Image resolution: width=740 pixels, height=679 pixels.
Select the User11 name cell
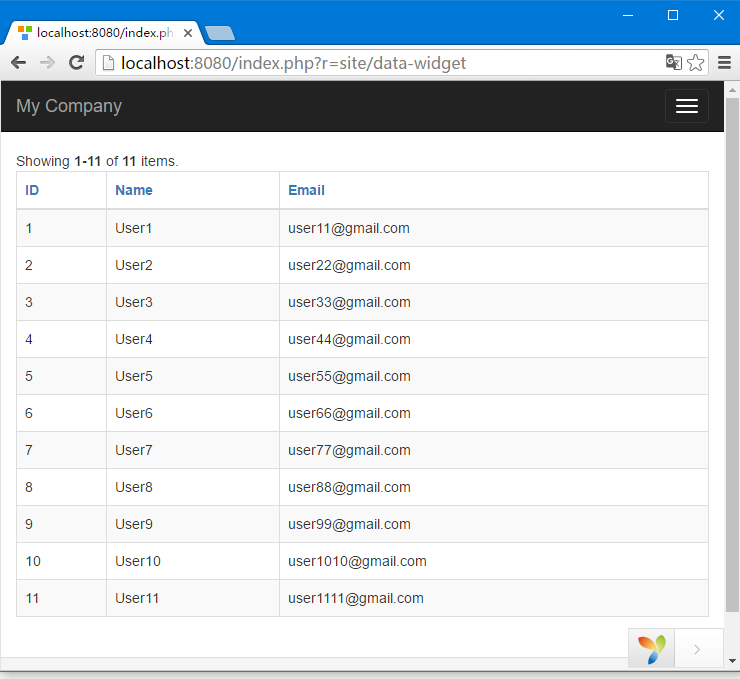tap(193, 598)
